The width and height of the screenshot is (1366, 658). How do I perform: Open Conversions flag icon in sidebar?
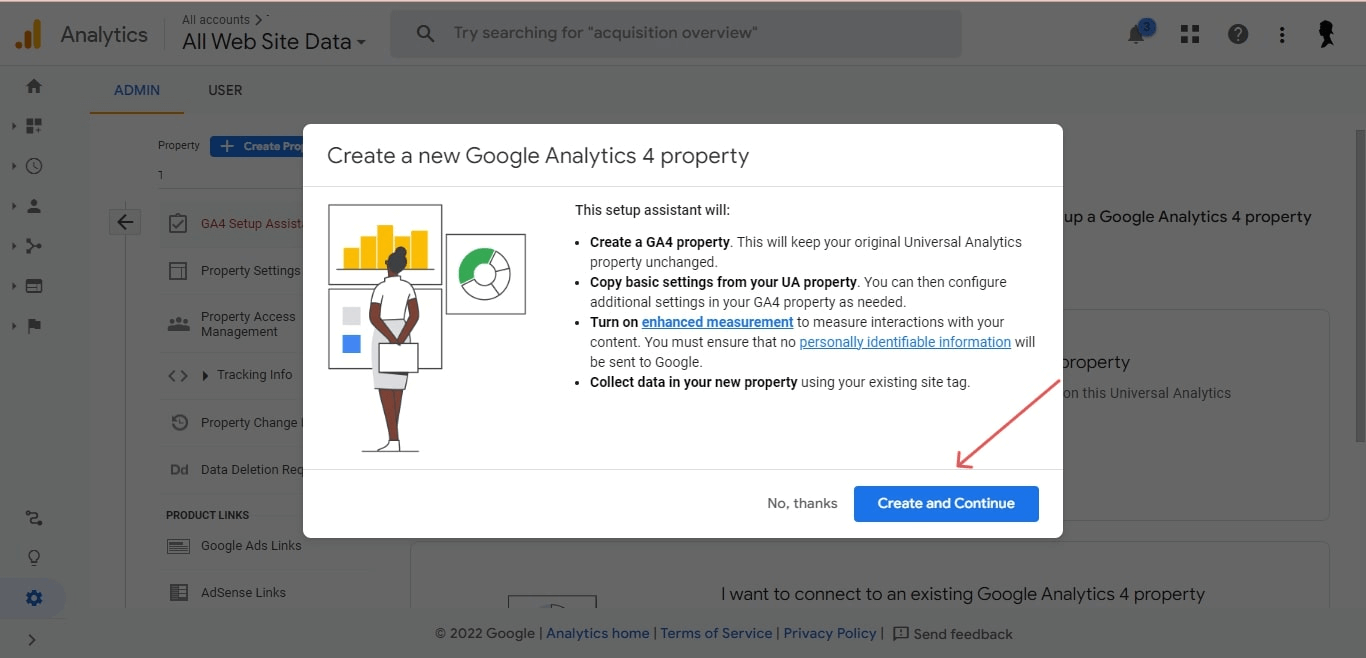click(x=34, y=326)
